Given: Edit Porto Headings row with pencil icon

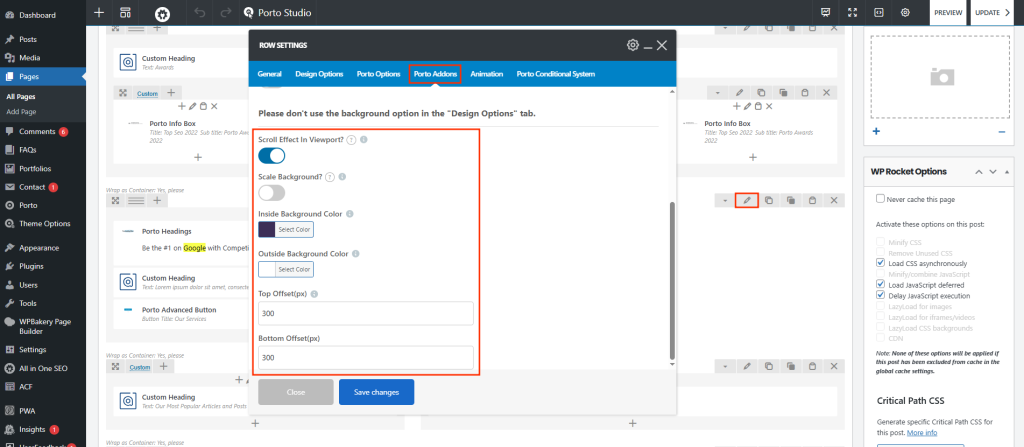Looking at the screenshot, I should 746,200.
